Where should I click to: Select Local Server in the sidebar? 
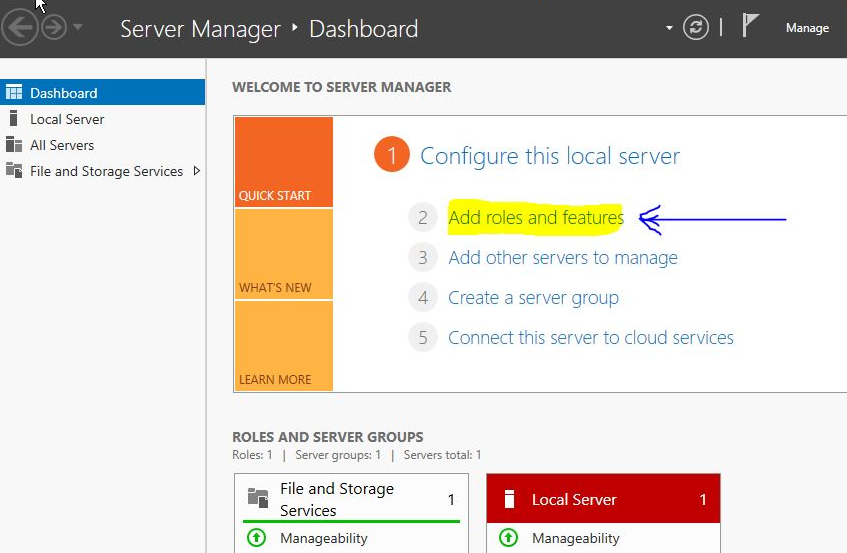103,119
